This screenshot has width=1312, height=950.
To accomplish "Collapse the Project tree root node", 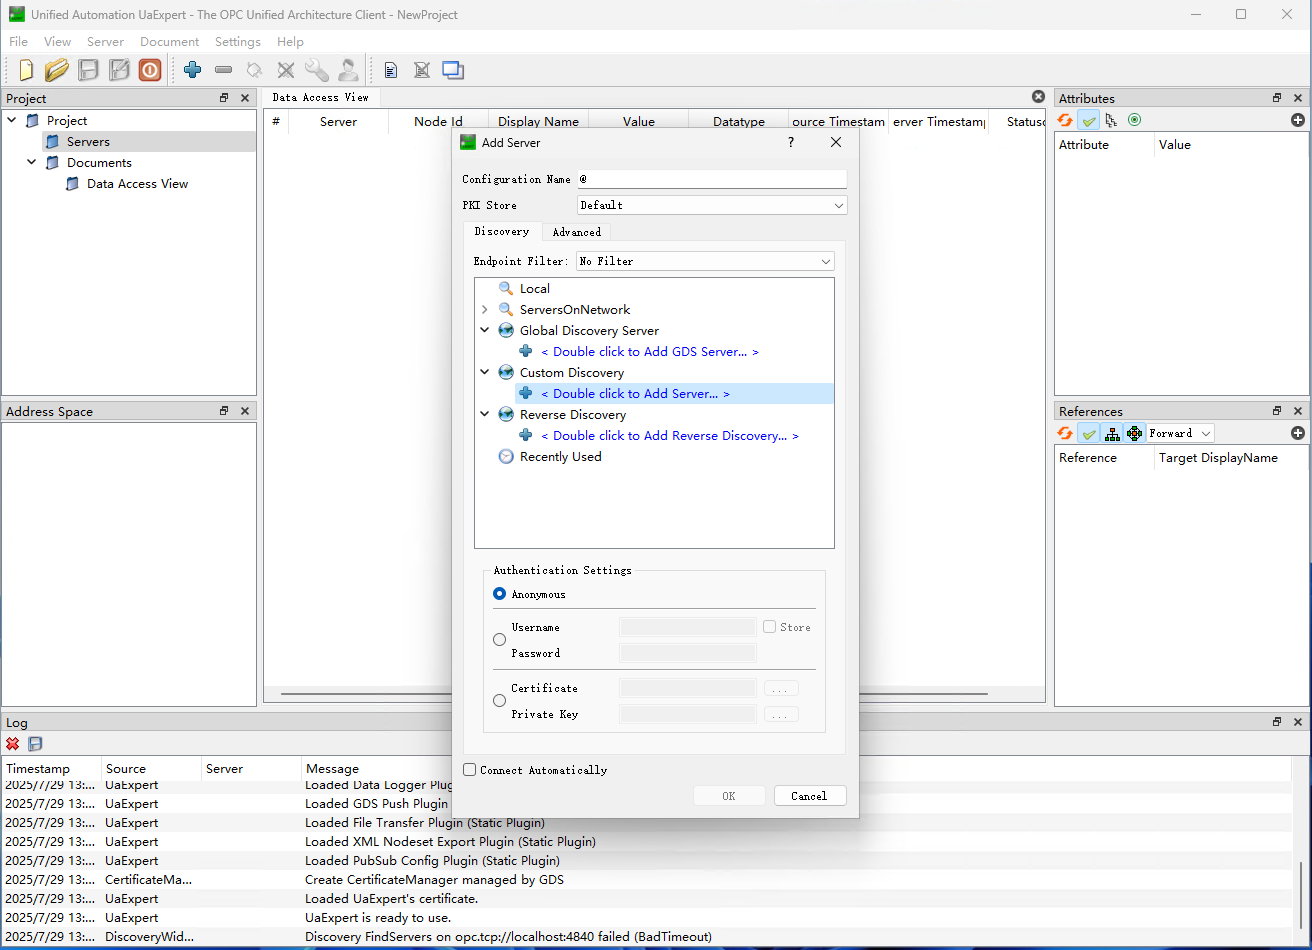I will tap(12, 121).
